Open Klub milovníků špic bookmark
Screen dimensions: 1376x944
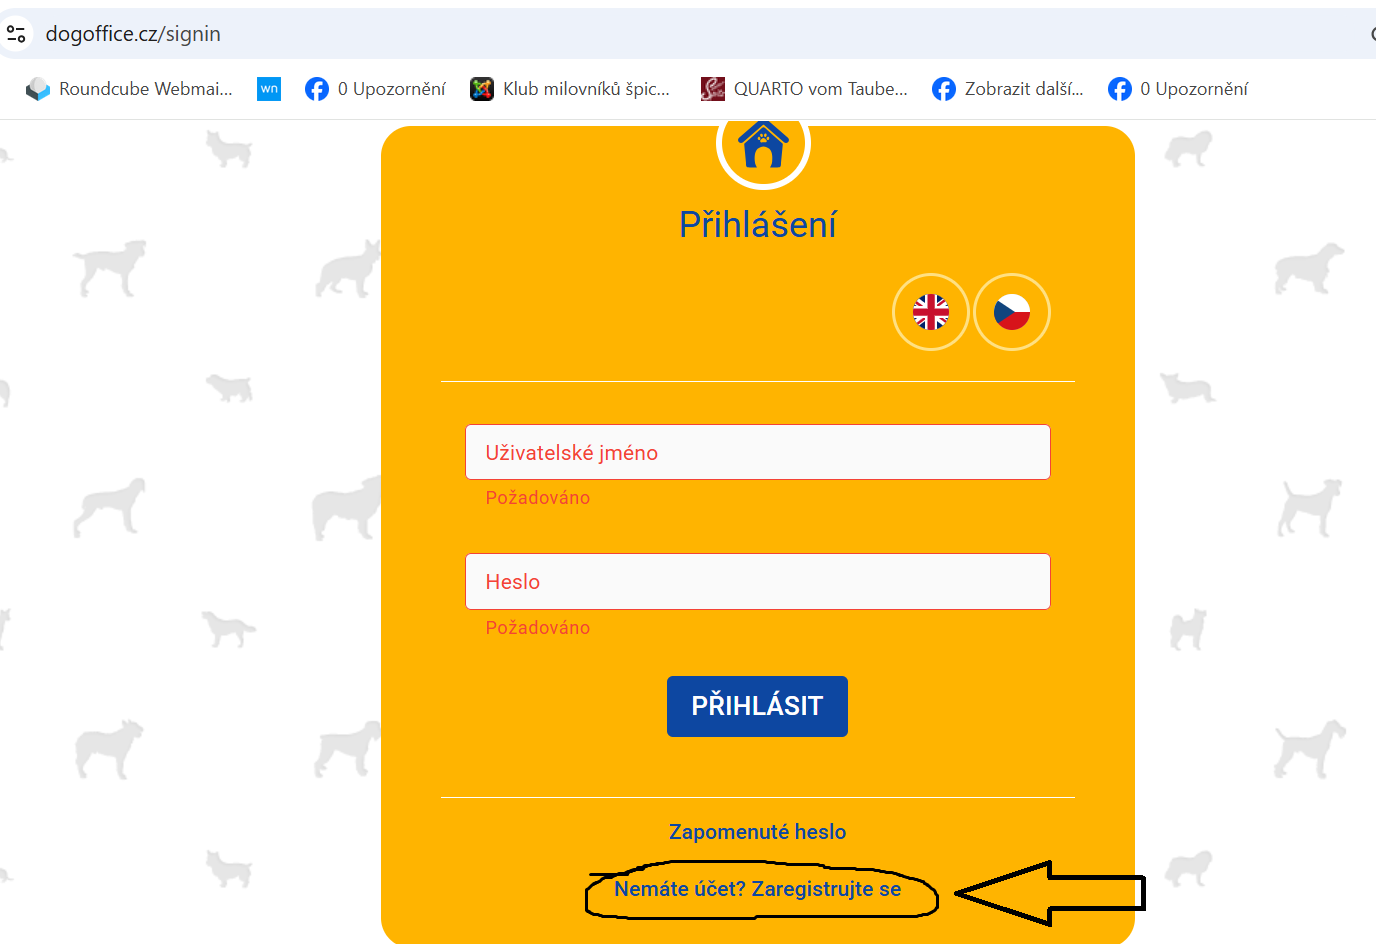(x=570, y=89)
